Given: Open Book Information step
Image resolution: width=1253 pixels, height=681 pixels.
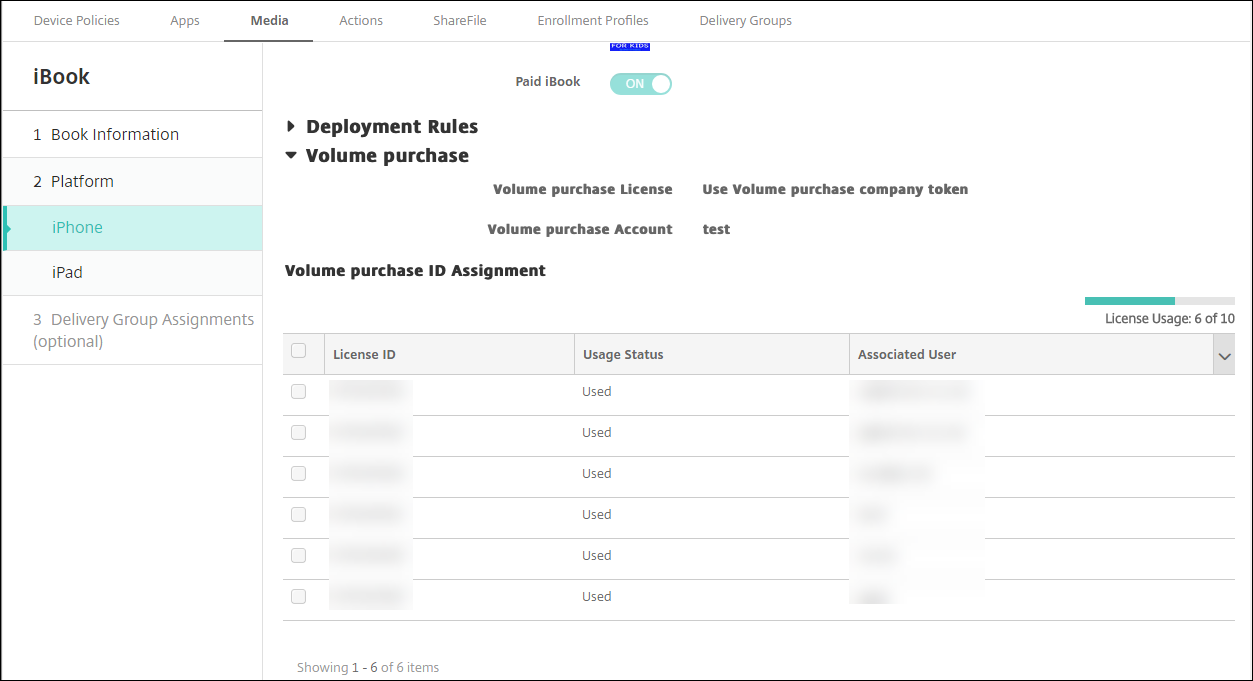Looking at the screenshot, I should (115, 135).
